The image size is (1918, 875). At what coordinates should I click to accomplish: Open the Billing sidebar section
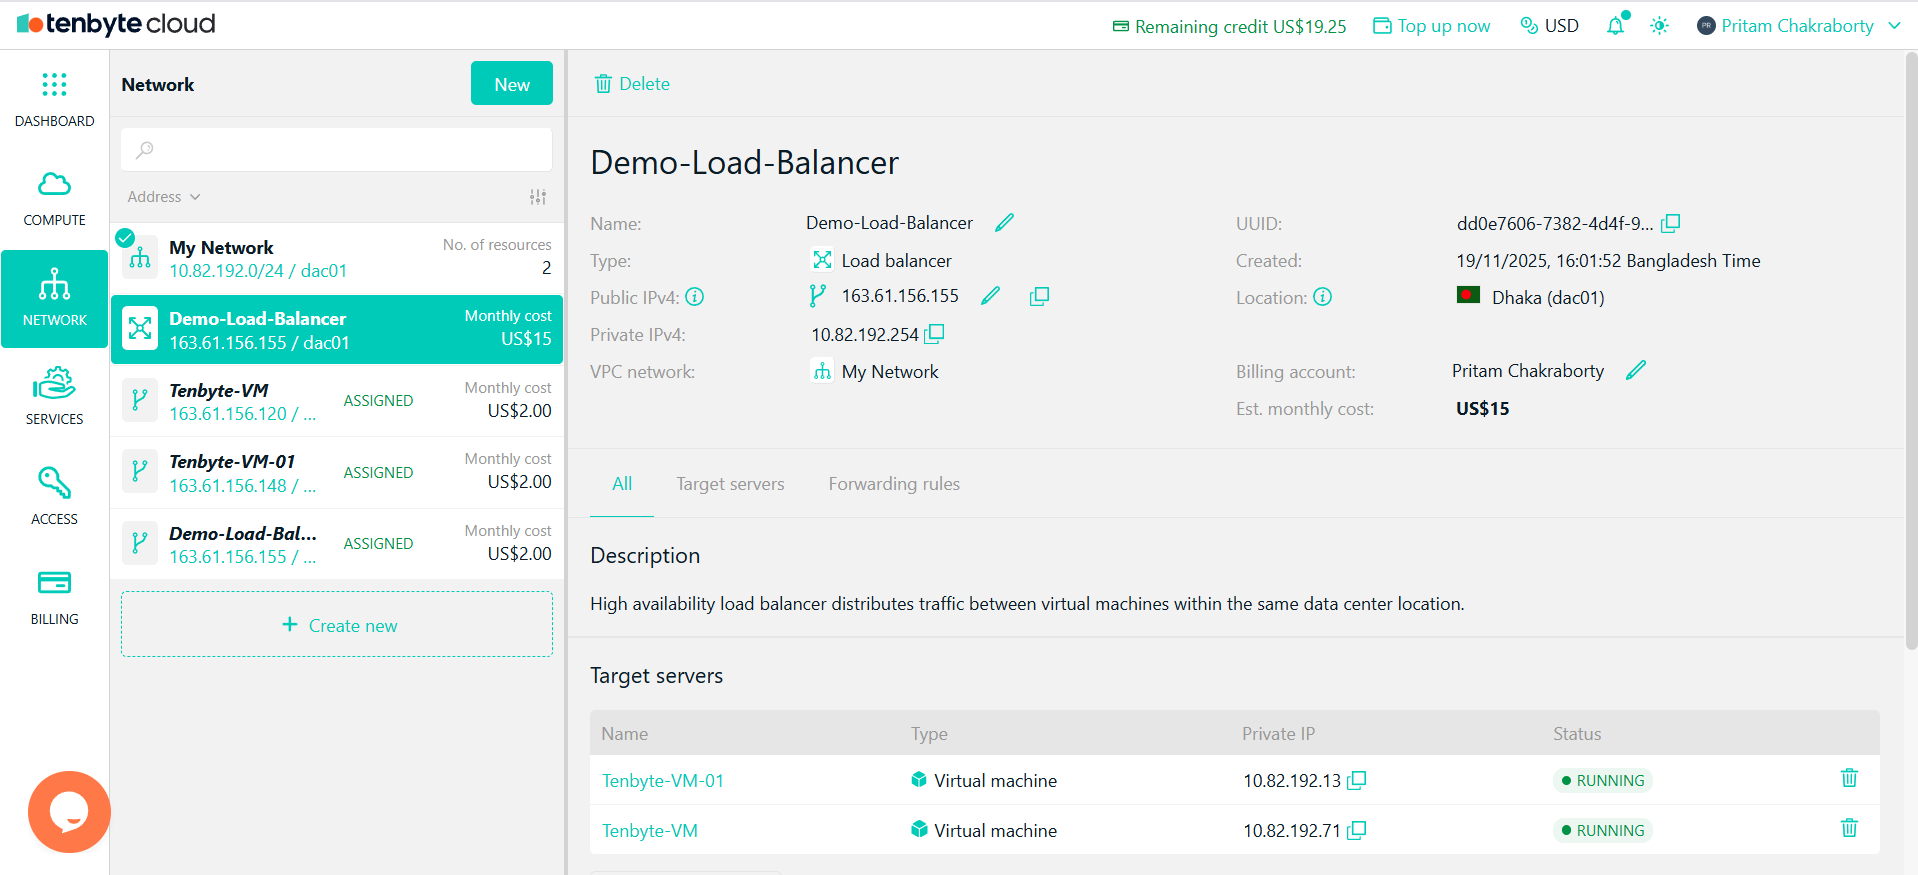click(54, 597)
